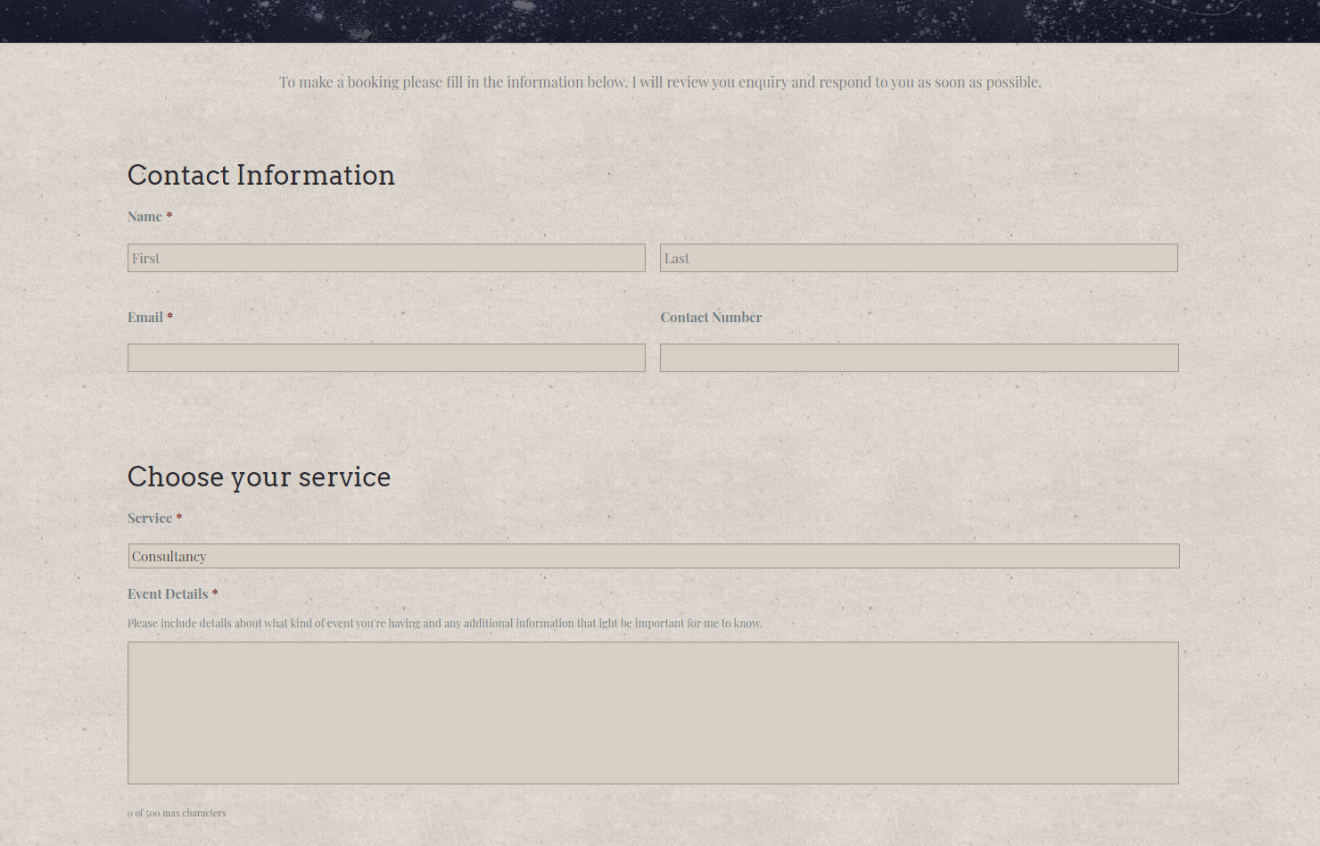Screen dimensions: 1320x846
Task: Click the required asterisk beside Event Details
Action: 215,594
